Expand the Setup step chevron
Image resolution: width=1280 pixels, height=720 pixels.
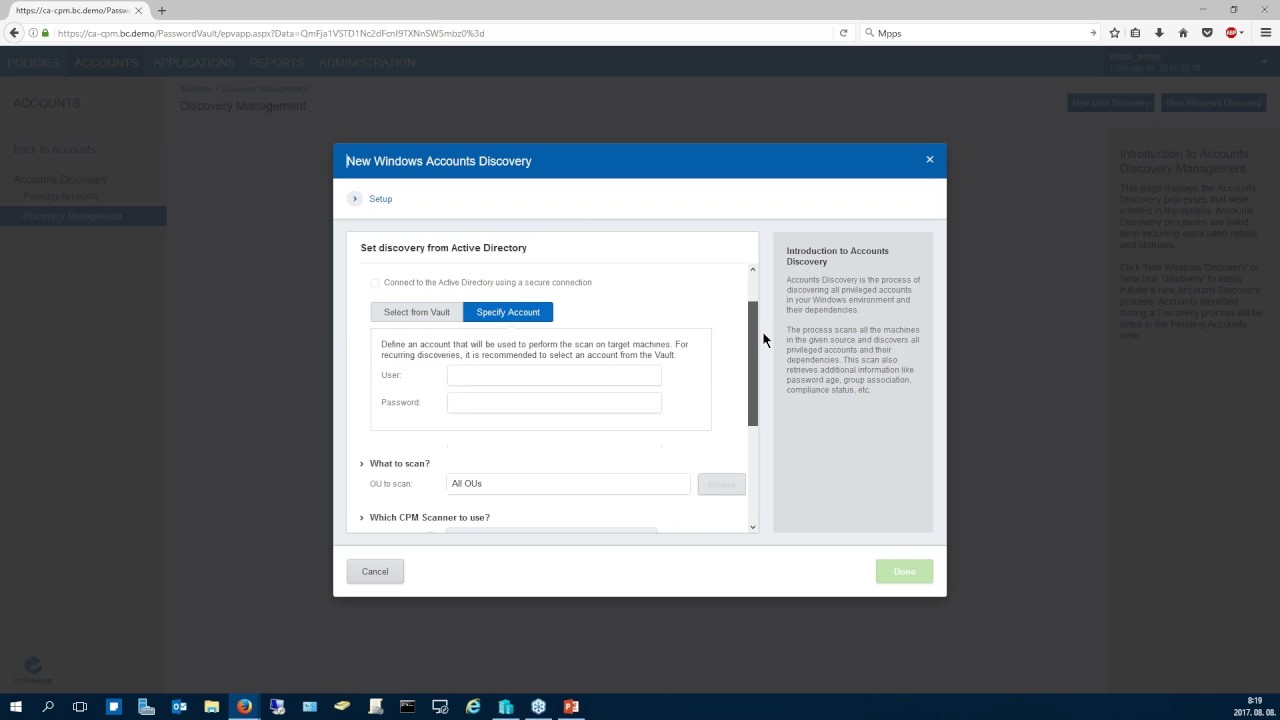354,199
